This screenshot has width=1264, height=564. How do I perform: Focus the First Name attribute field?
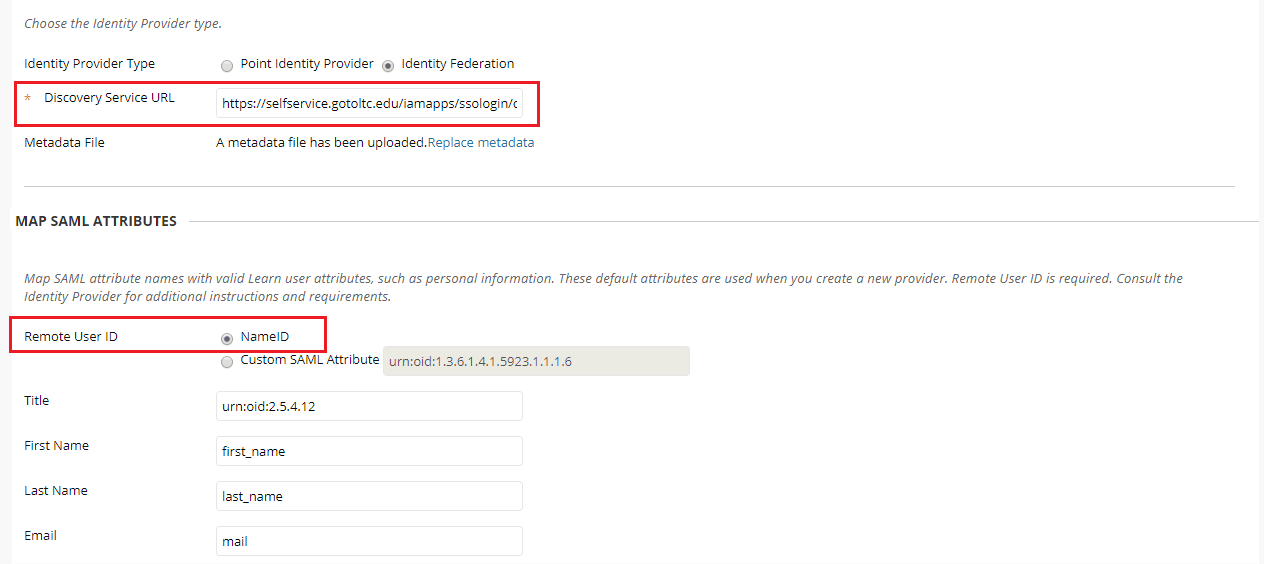tap(369, 451)
